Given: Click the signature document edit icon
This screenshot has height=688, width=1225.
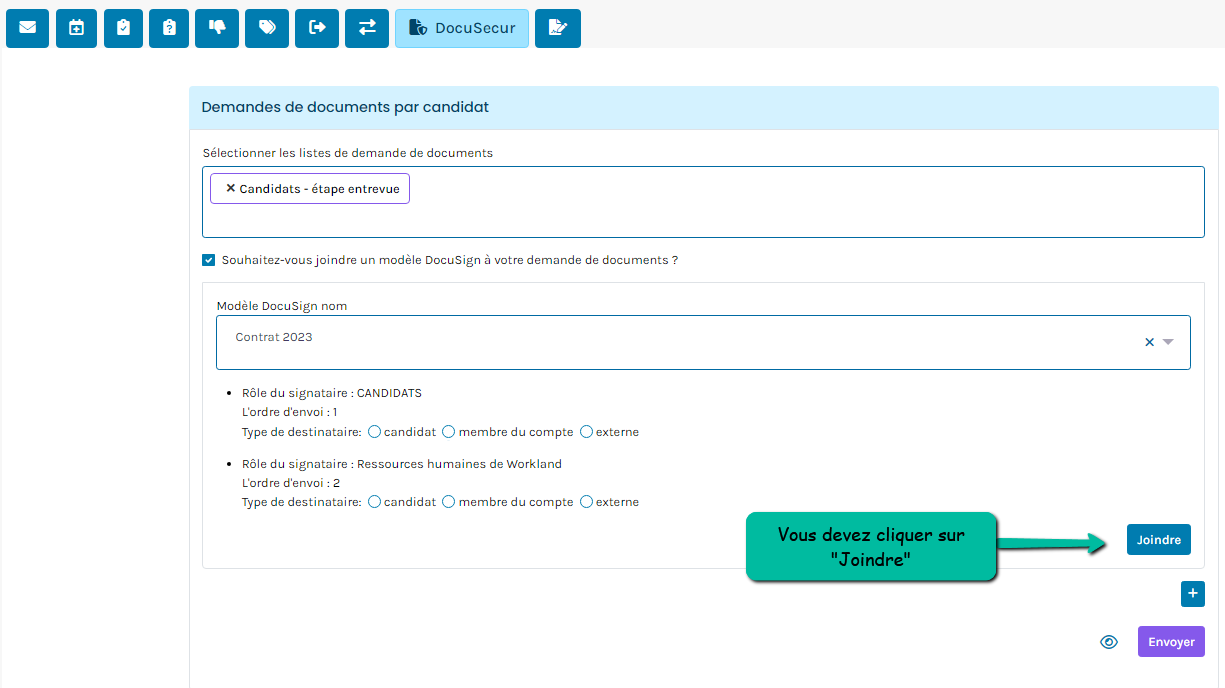Looking at the screenshot, I should 558,28.
